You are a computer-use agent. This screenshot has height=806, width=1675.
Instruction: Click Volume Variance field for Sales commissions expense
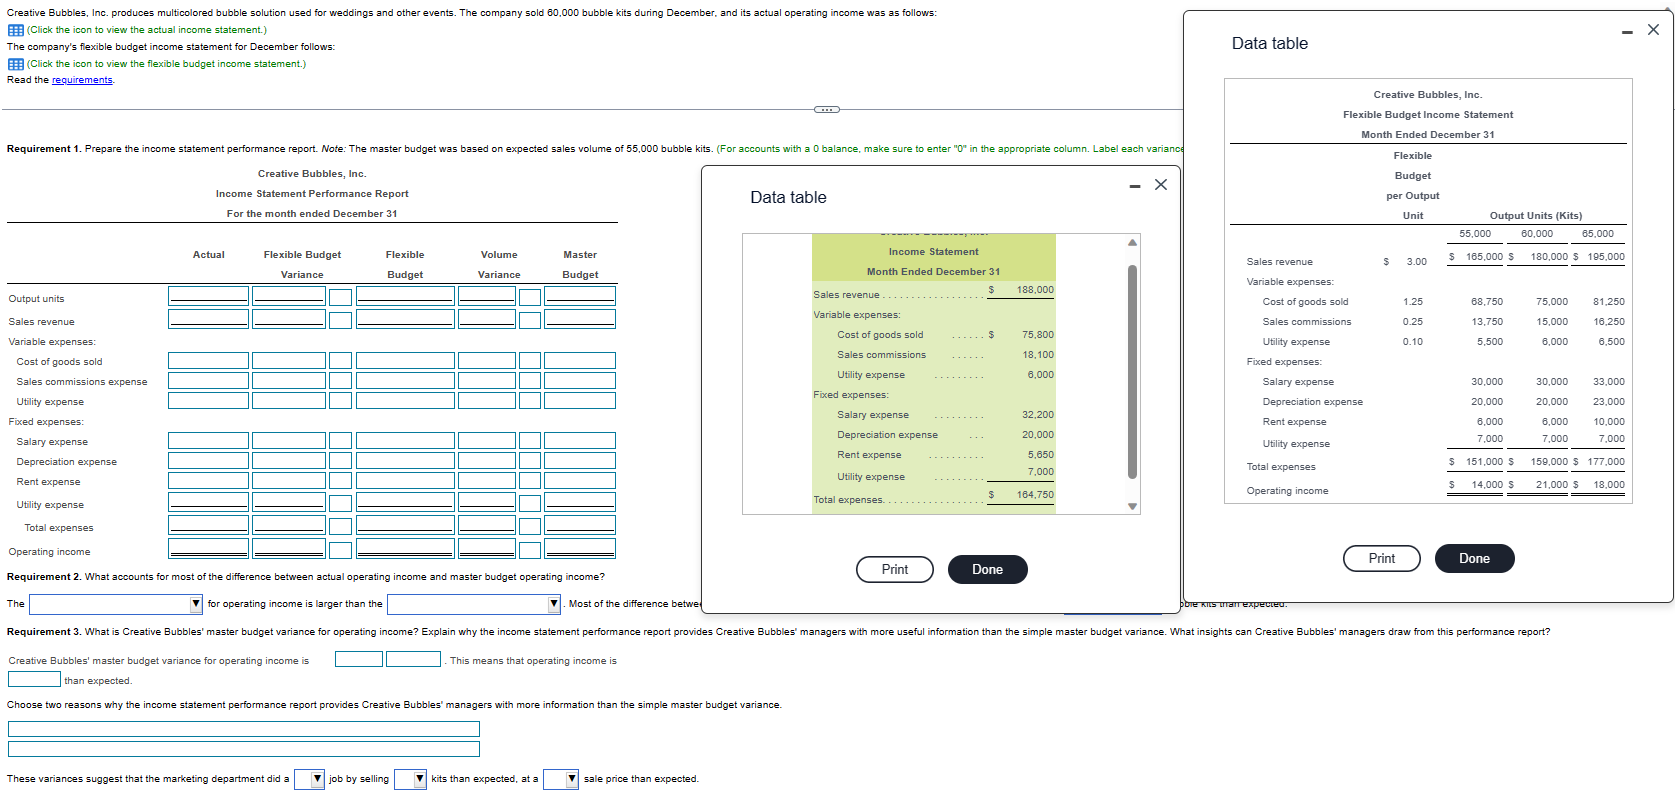[x=487, y=381]
